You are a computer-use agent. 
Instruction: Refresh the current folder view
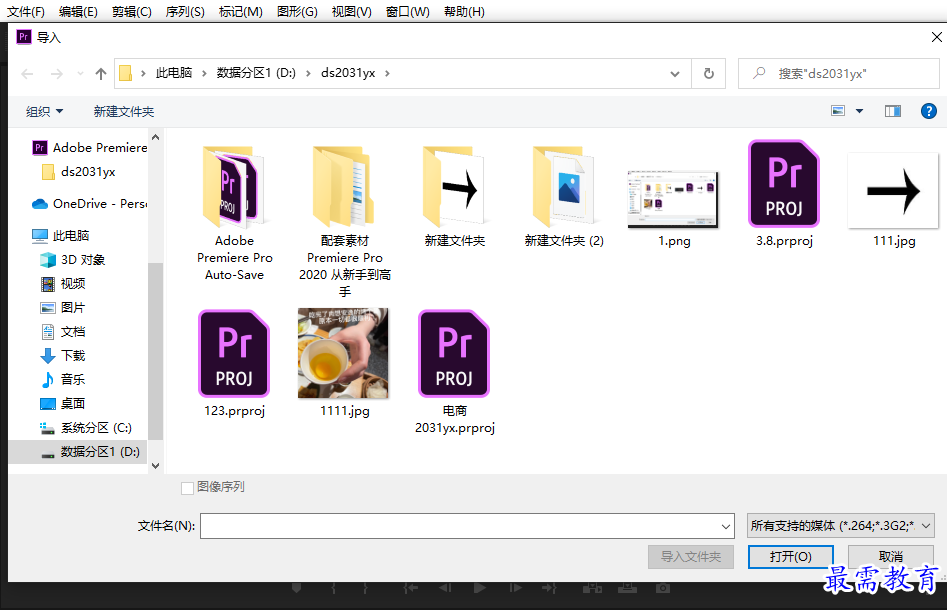[708, 73]
